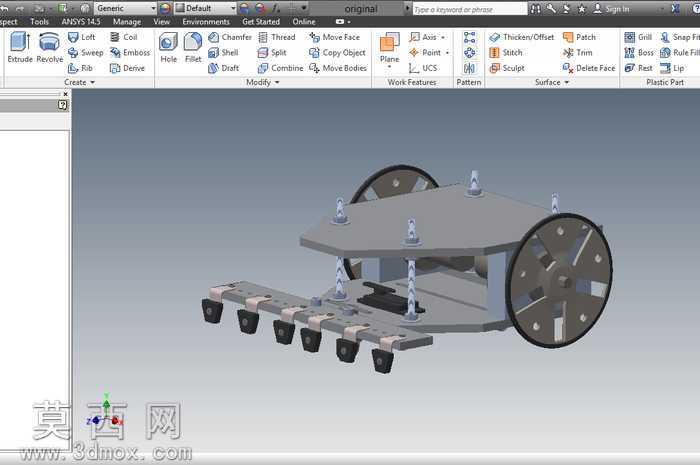Click the appearance color wheel icon
Image resolution: width=700 pixels, height=465 pixels.
[x=165, y=9]
